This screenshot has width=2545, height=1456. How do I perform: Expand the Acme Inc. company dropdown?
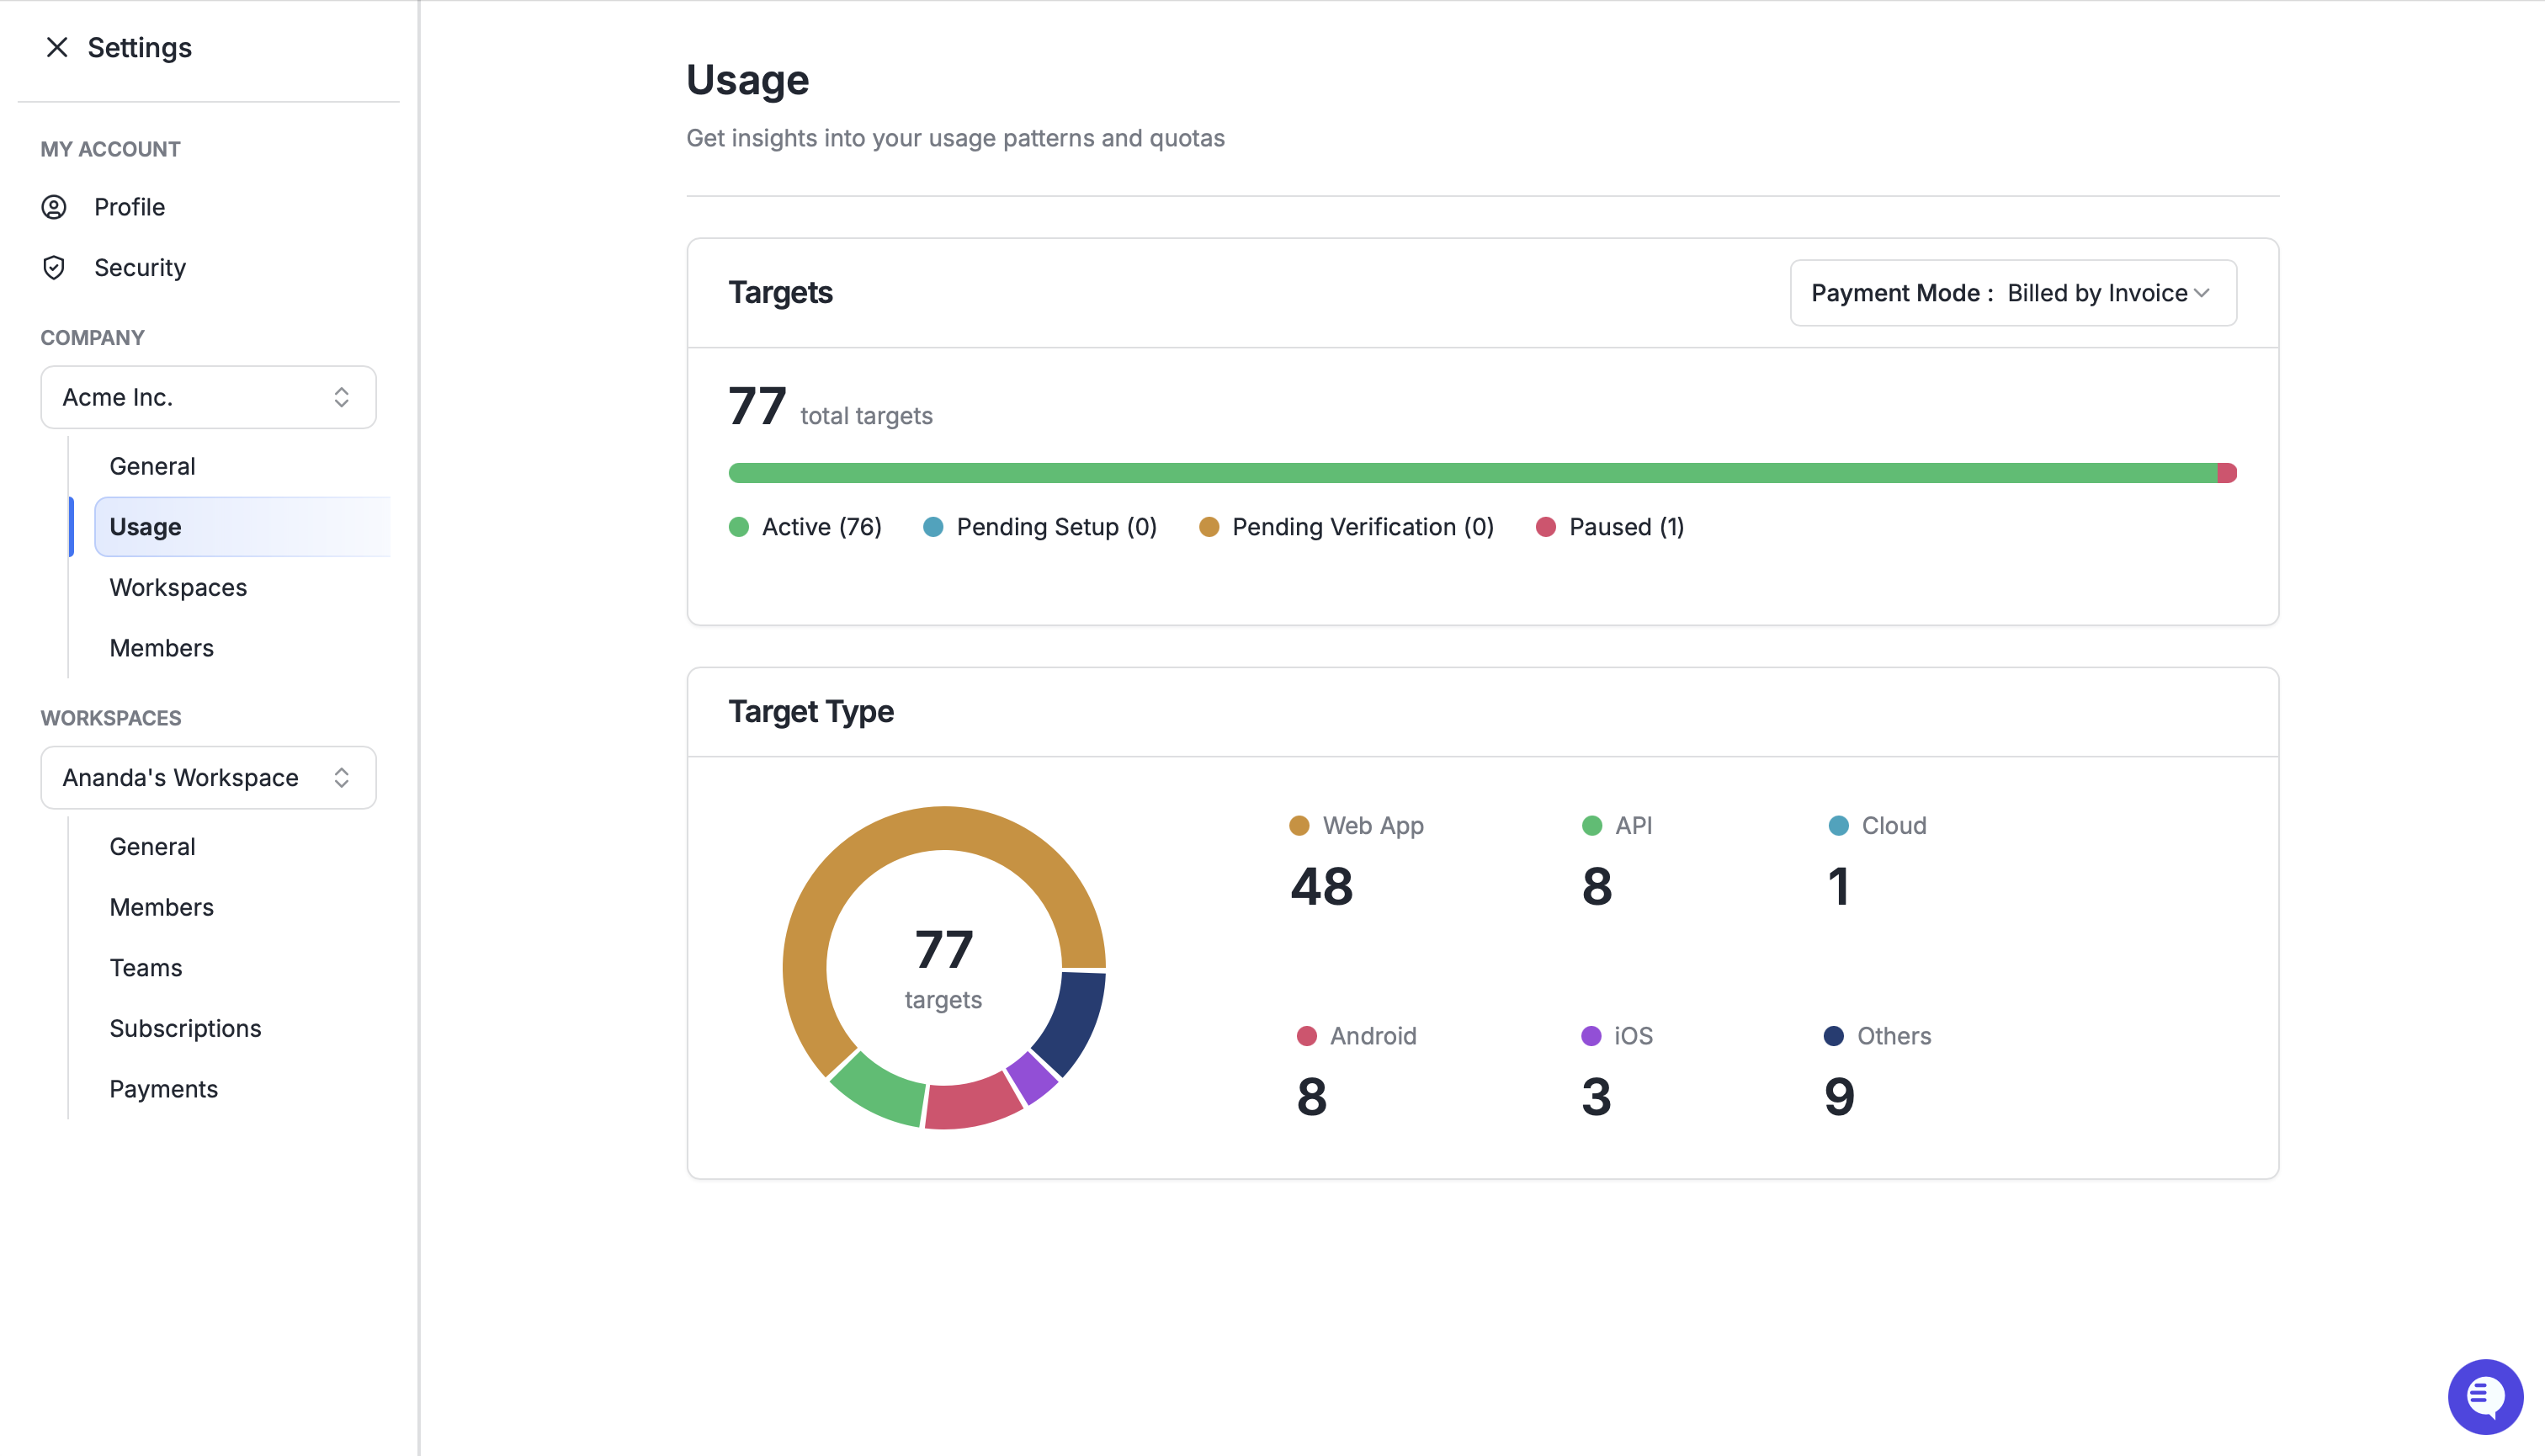(x=208, y=397)
